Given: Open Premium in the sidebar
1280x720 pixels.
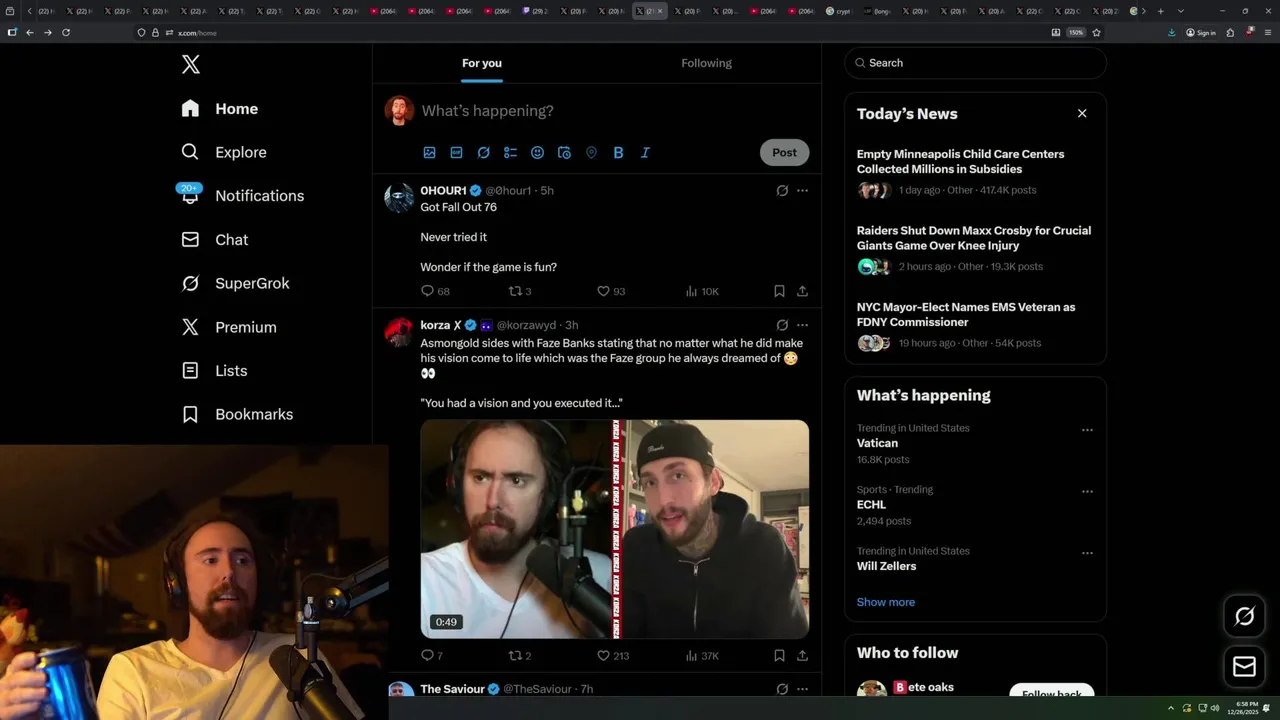Looking at the screenshot, I should [x=229, y=327].
